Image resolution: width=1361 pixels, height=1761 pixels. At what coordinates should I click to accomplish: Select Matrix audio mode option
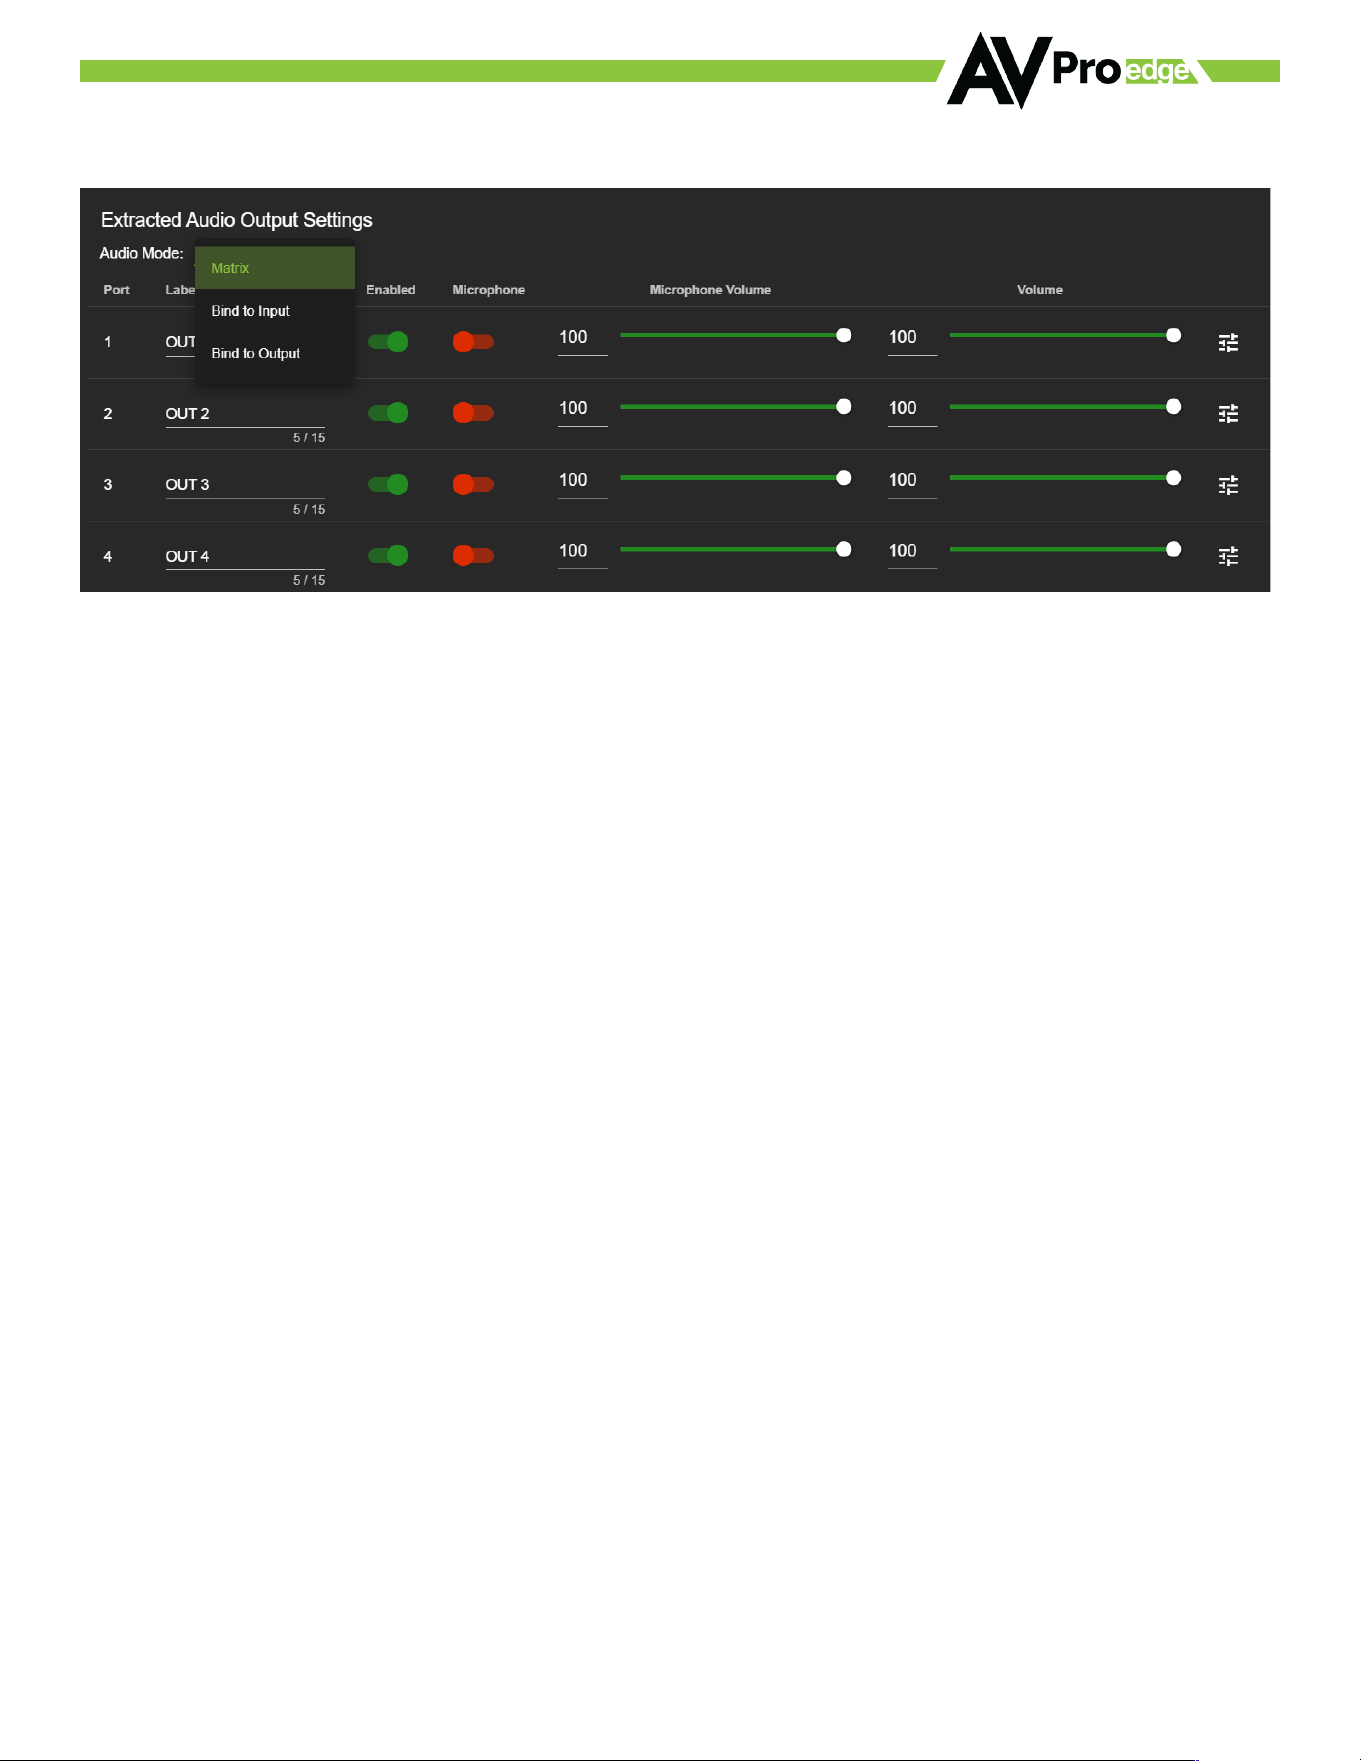tap(275, 268)
